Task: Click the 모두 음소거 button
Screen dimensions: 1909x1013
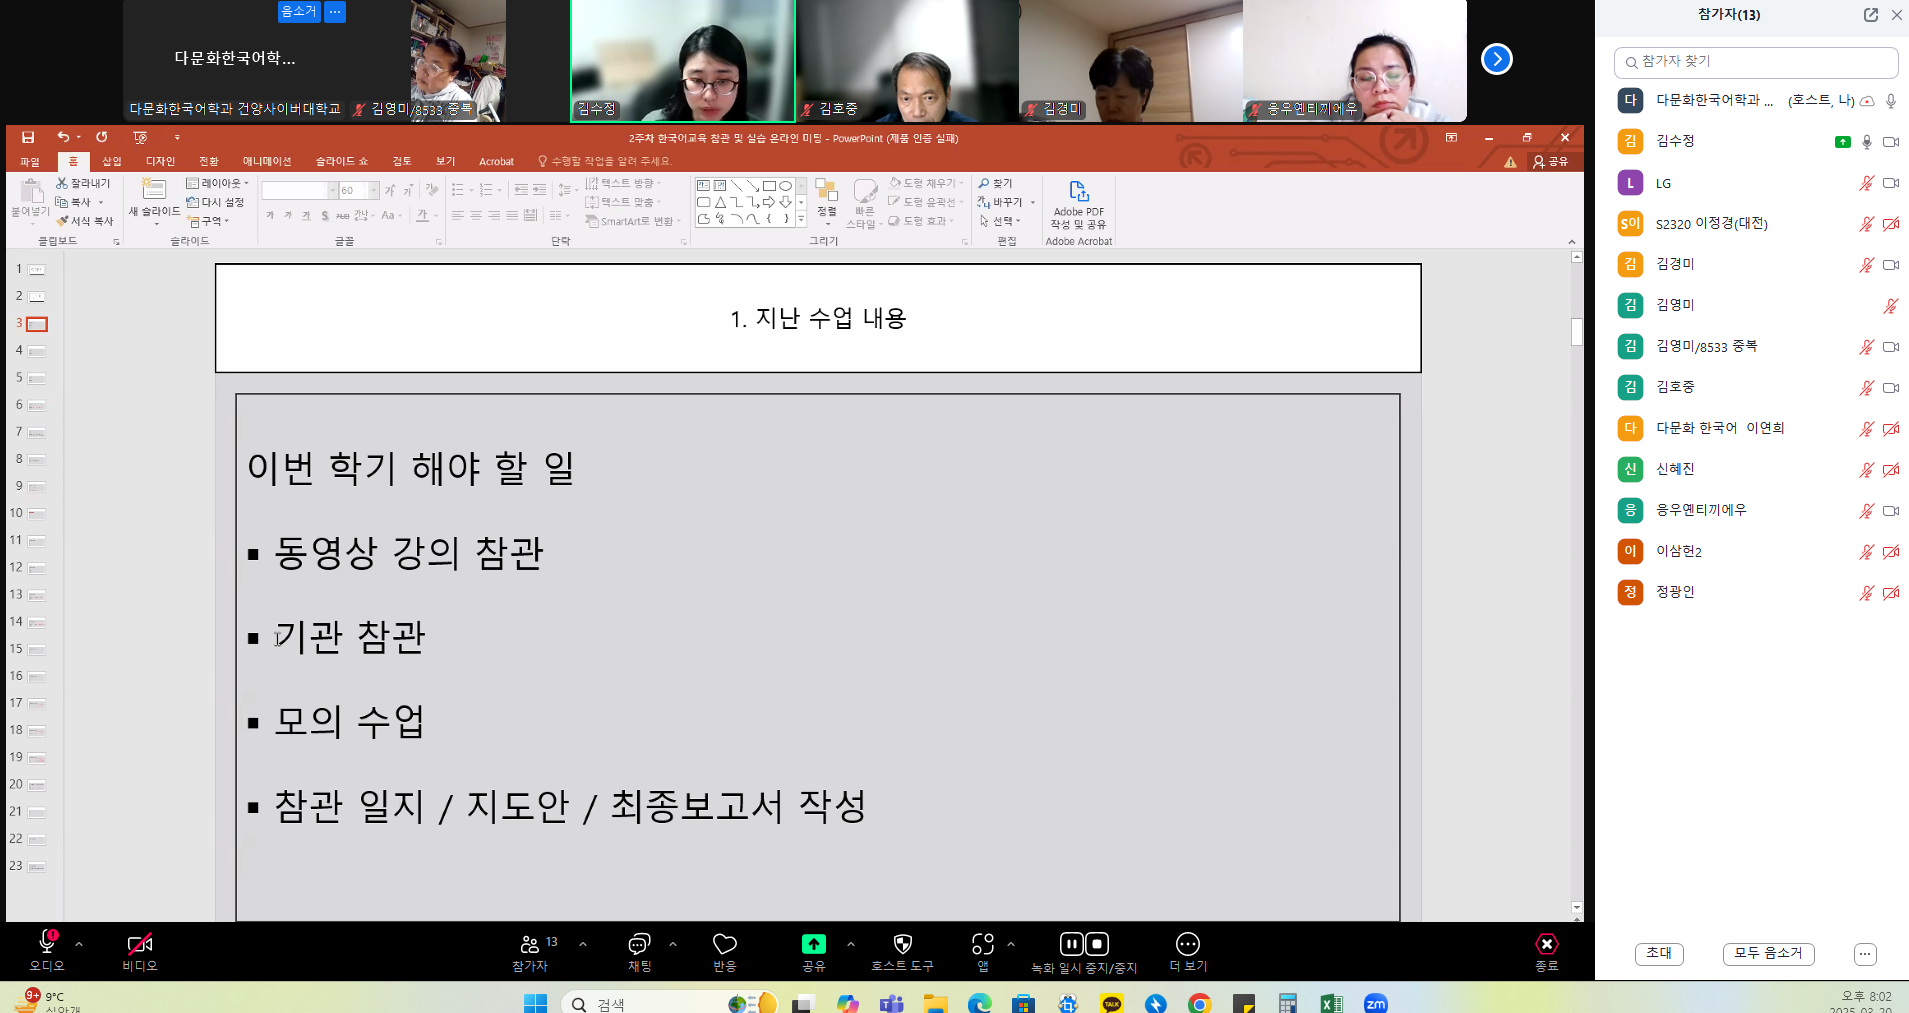Action: pyautogui.click(x=1768, y=954)
